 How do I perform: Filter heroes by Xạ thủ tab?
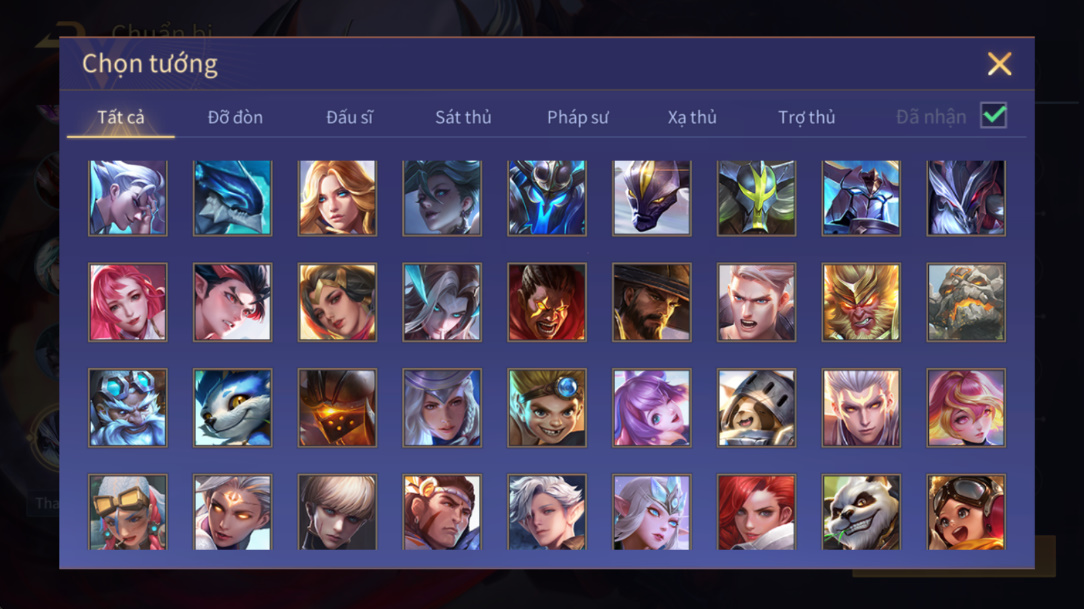[x=692, y=118]
